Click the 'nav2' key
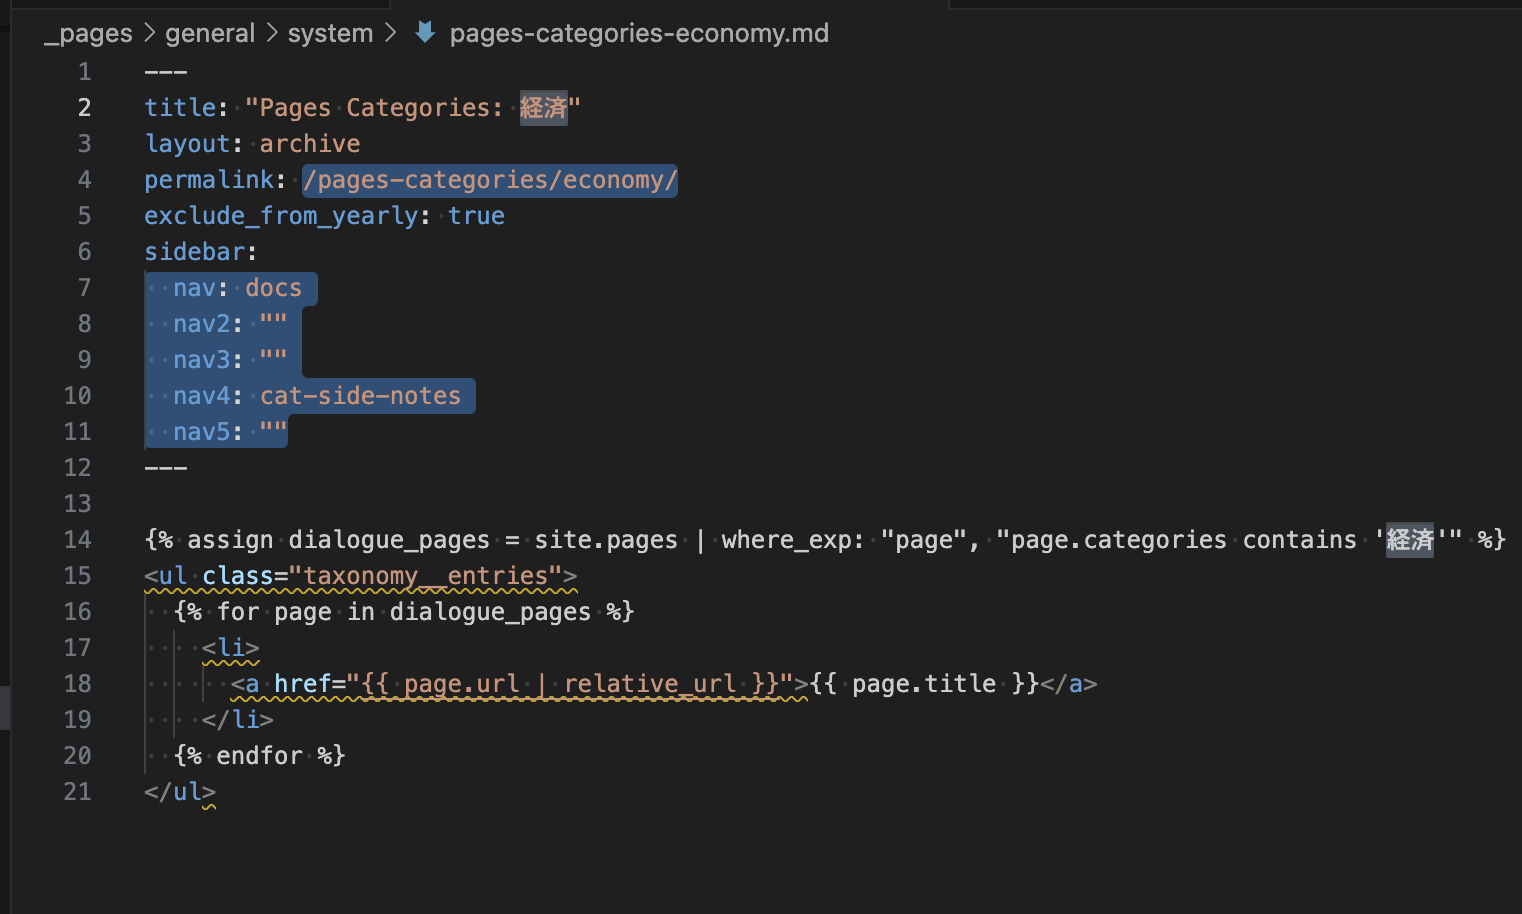Image resolution: width=1522 pixels, height=914 pixels. (202, 324)
